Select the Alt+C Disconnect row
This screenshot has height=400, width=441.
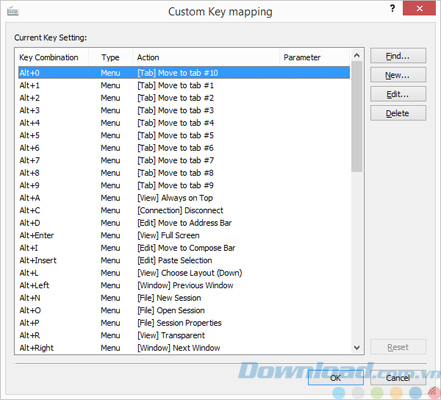pos(184,210)
